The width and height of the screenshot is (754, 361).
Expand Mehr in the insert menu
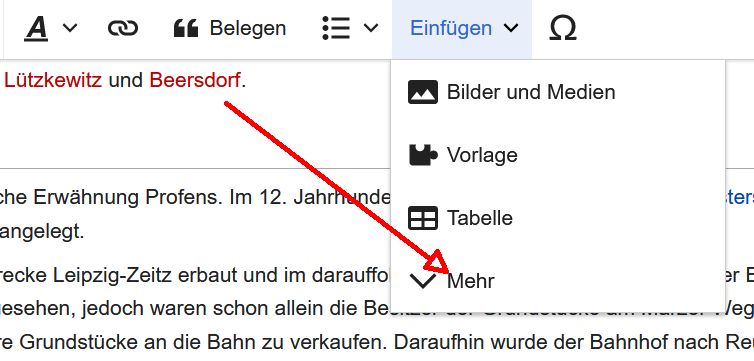(558, 280)
